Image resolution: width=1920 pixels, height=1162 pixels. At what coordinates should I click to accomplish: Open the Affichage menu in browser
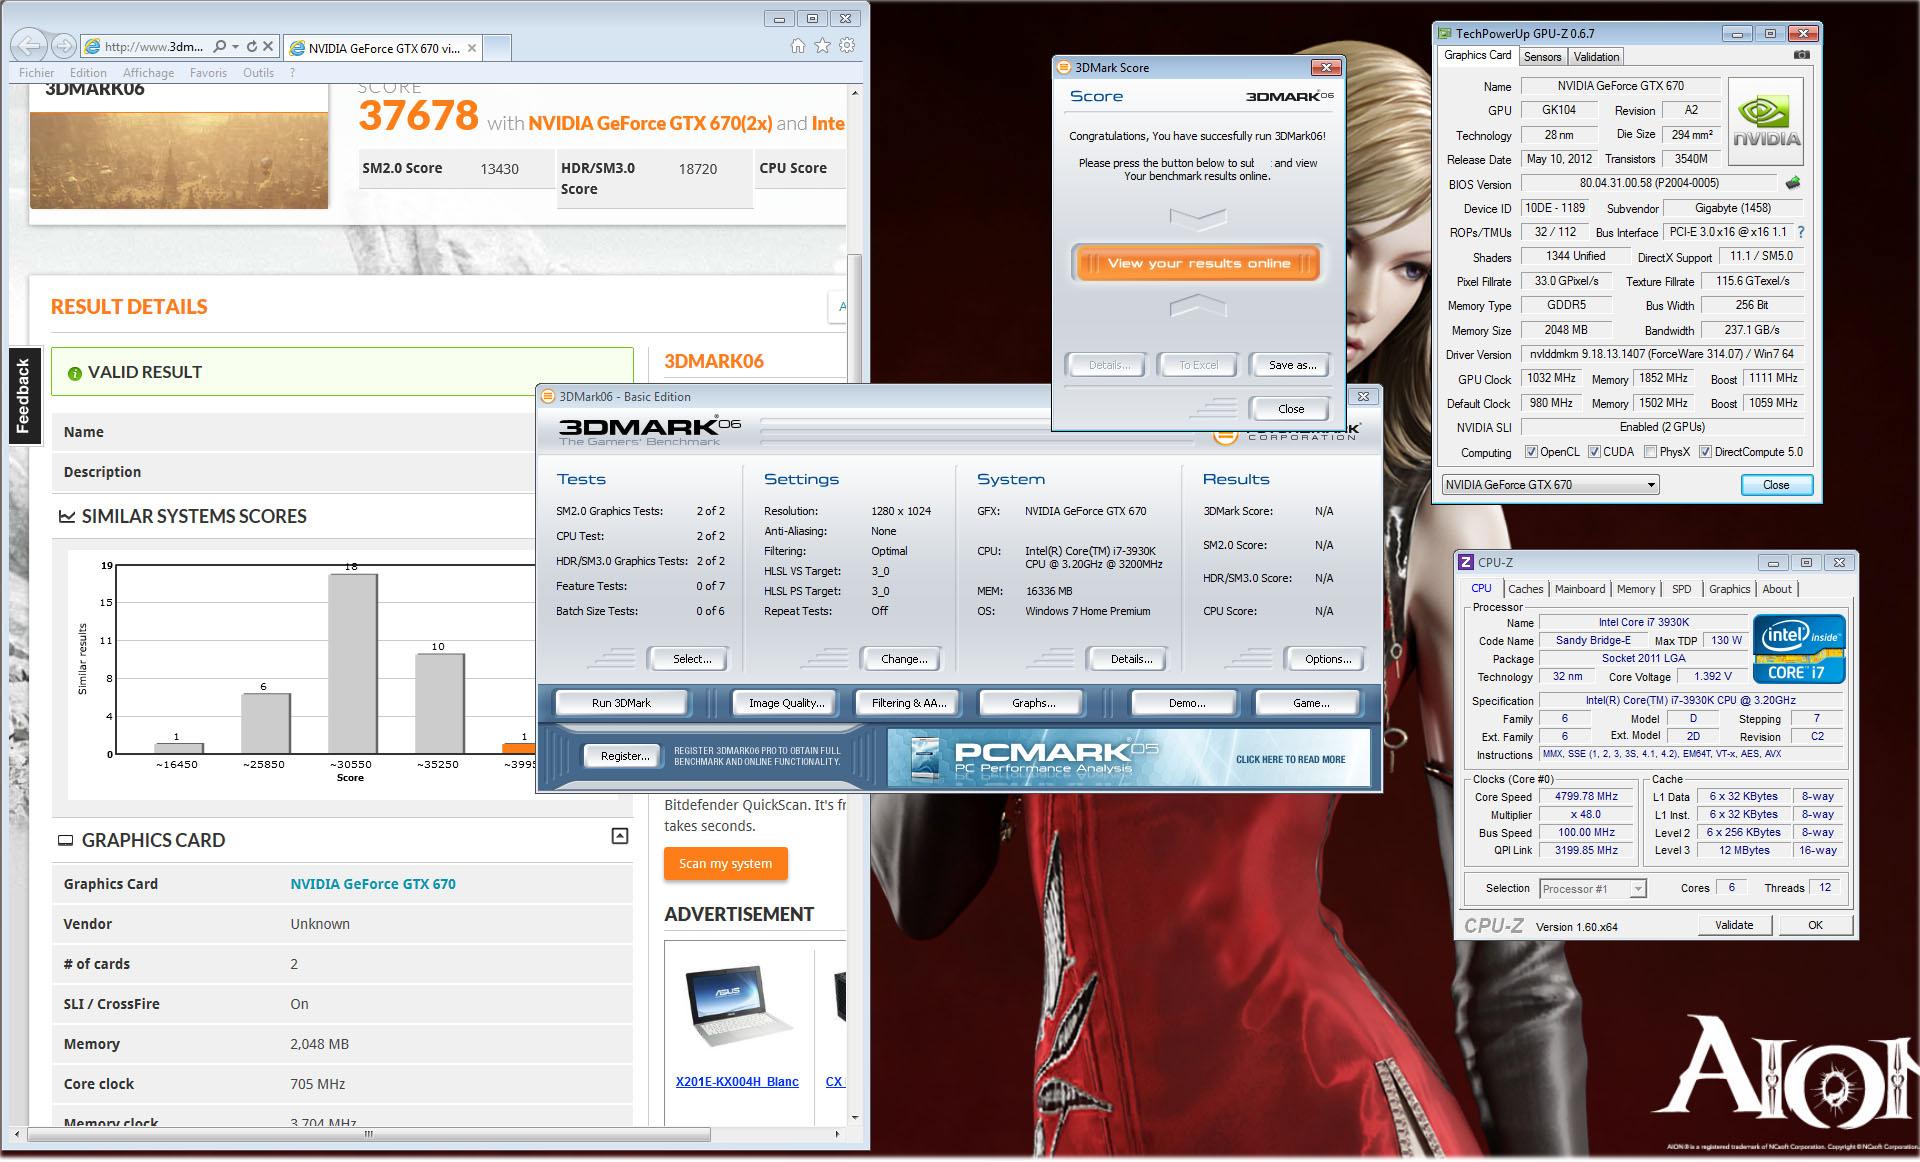(148, 73)
